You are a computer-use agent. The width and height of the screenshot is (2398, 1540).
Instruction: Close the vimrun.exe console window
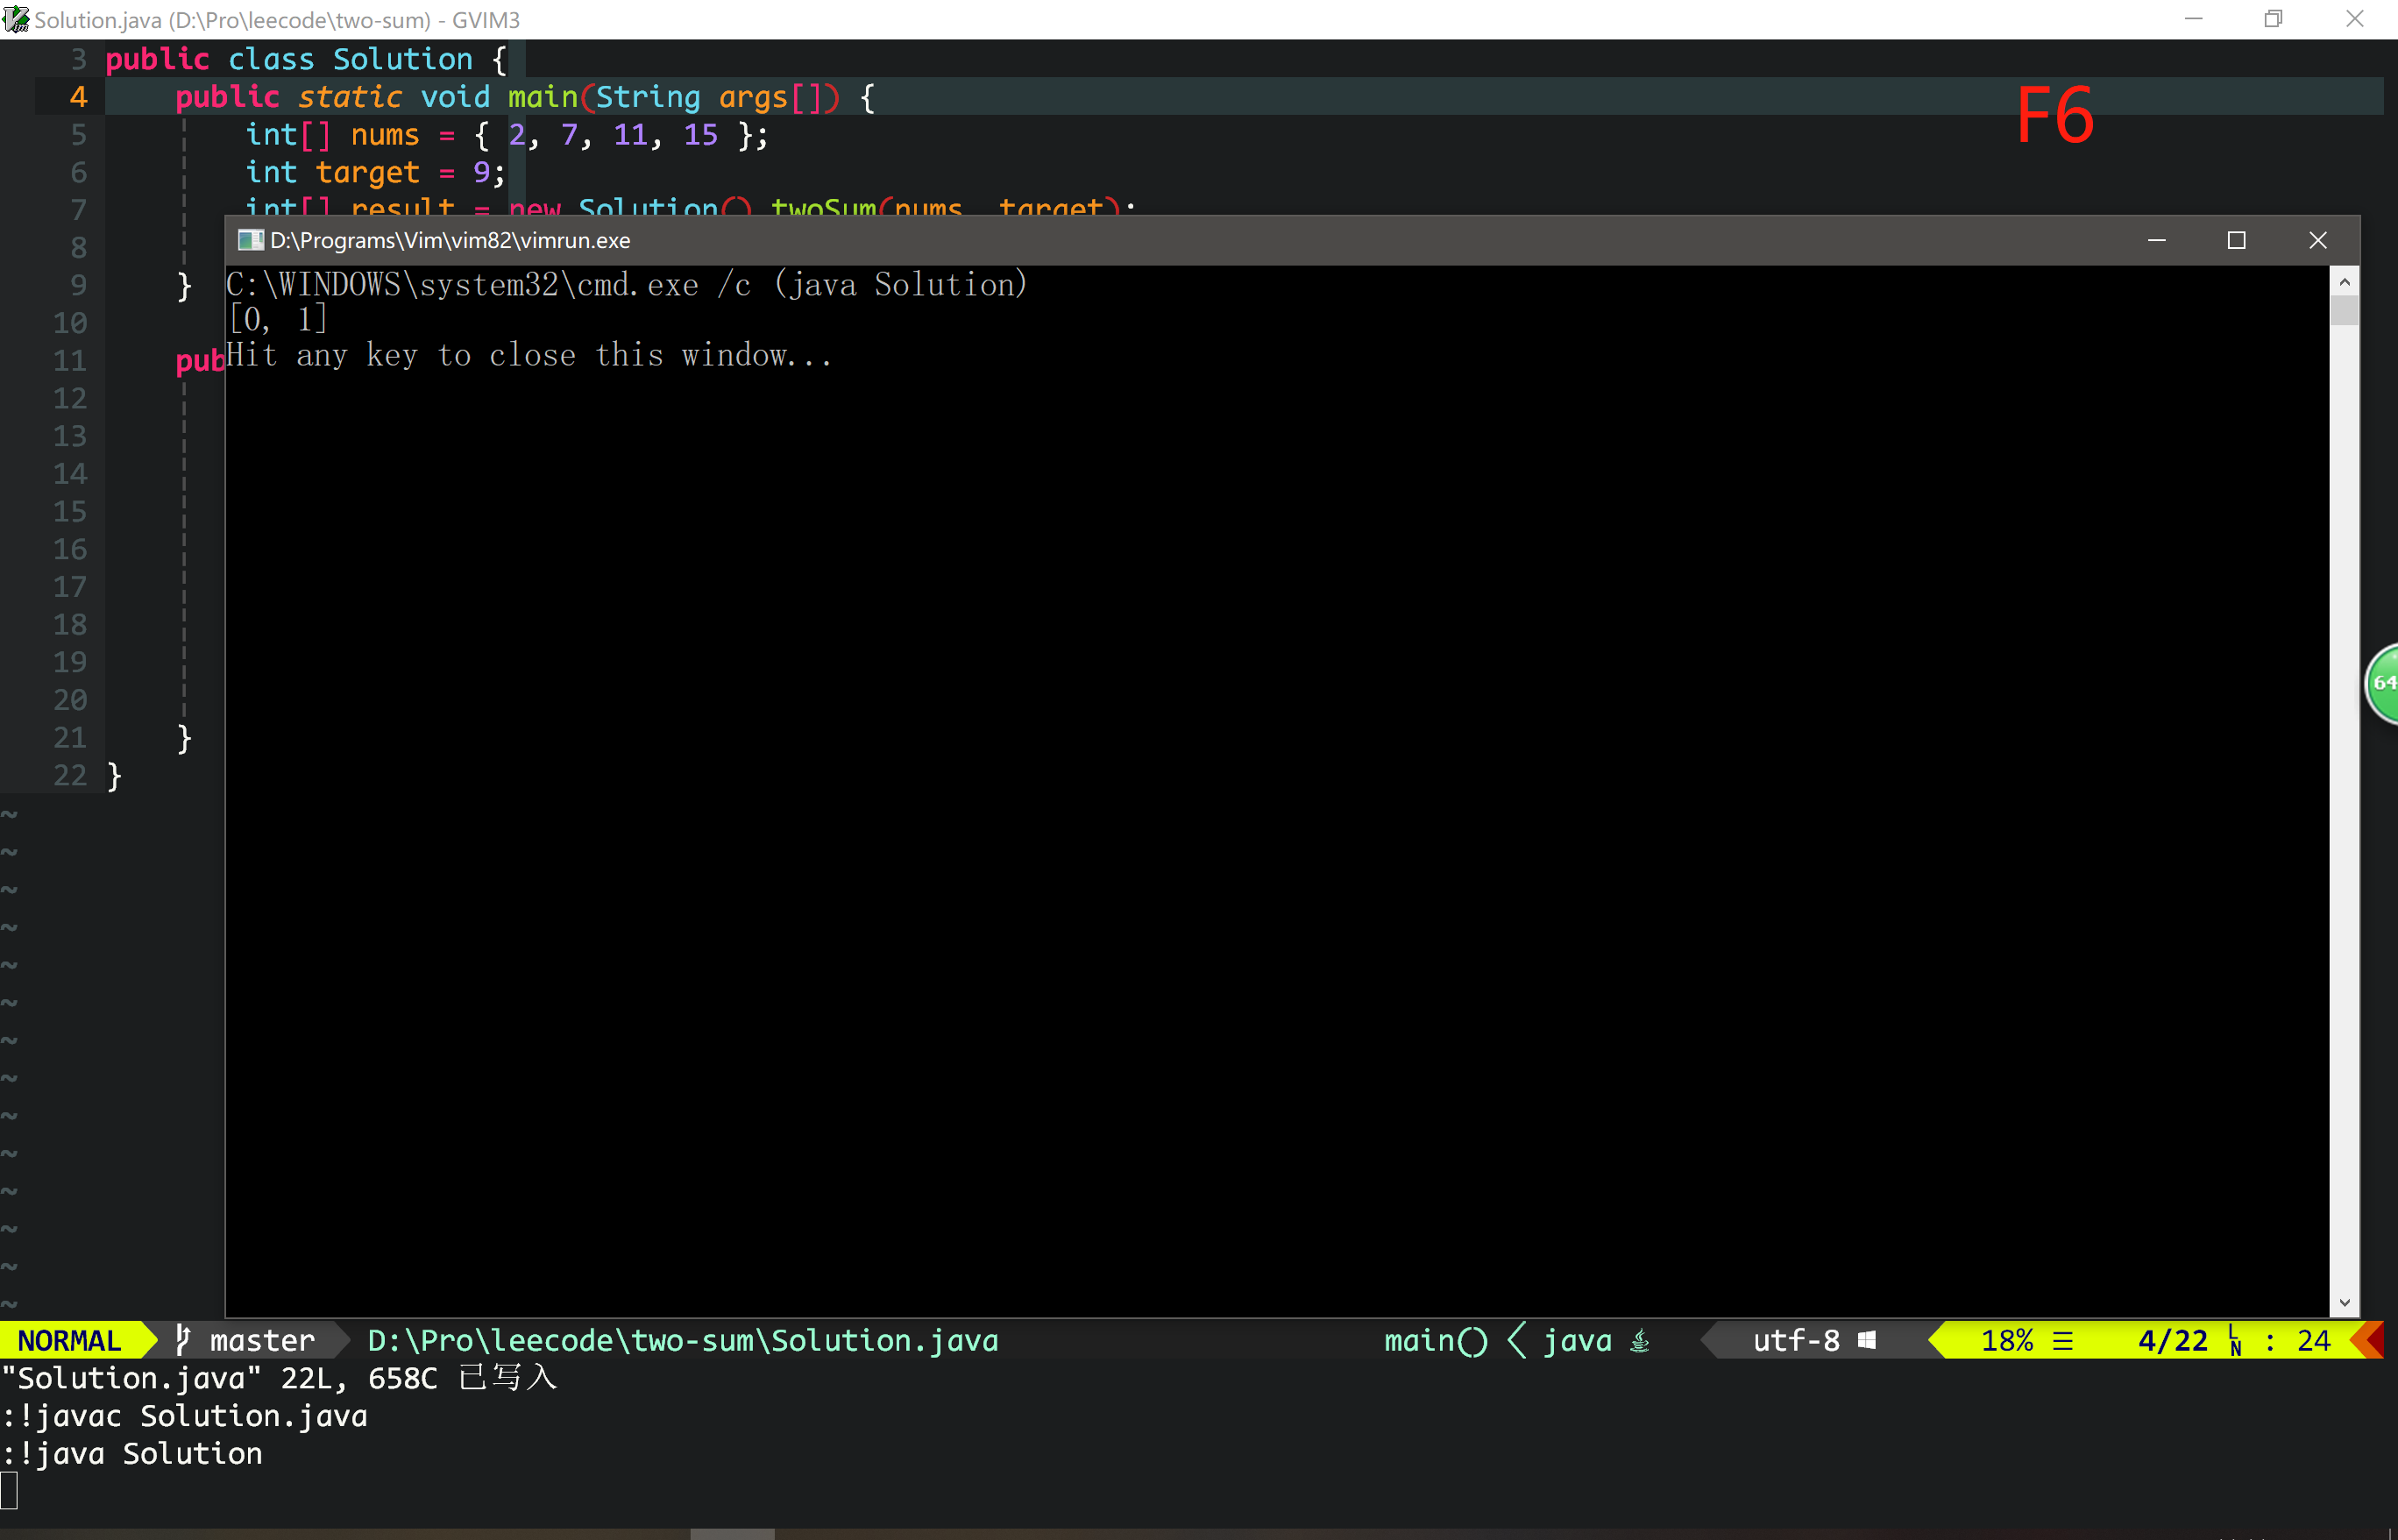(x=2317, y=240)
